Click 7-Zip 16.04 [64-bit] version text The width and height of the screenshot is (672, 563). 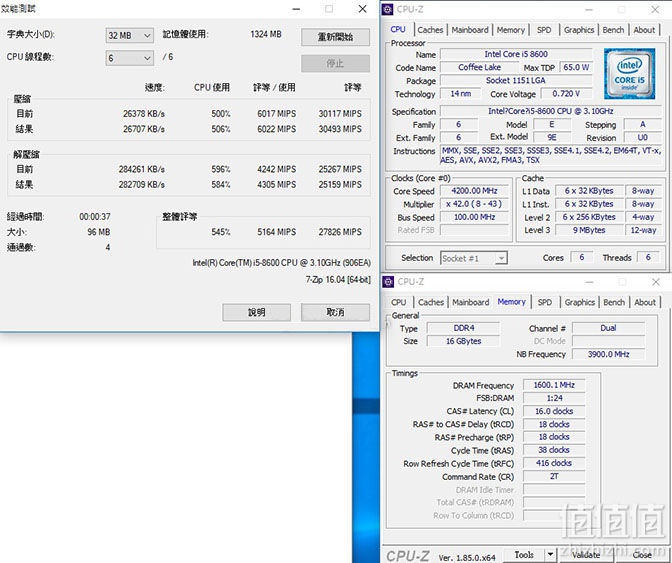point(338,279)
